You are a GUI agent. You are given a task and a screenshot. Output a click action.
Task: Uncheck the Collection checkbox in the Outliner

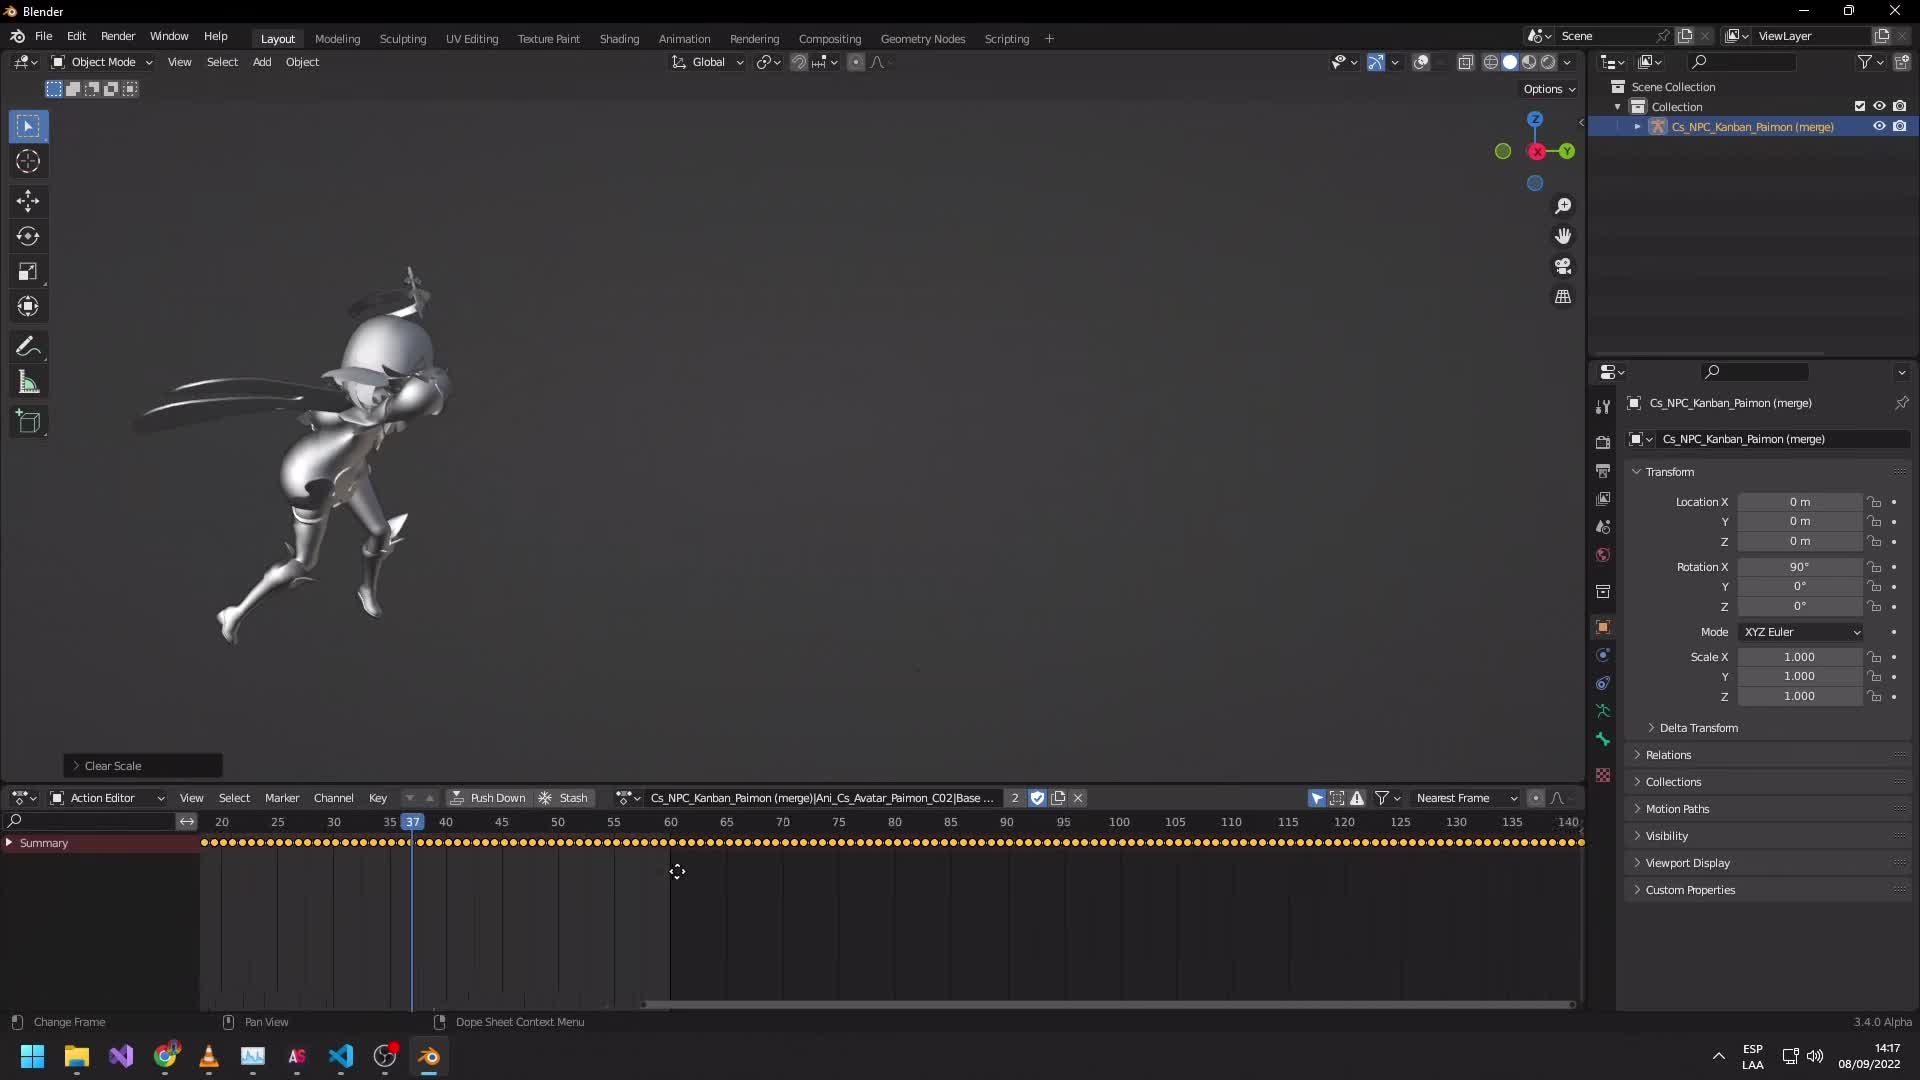pos(1859,106)
